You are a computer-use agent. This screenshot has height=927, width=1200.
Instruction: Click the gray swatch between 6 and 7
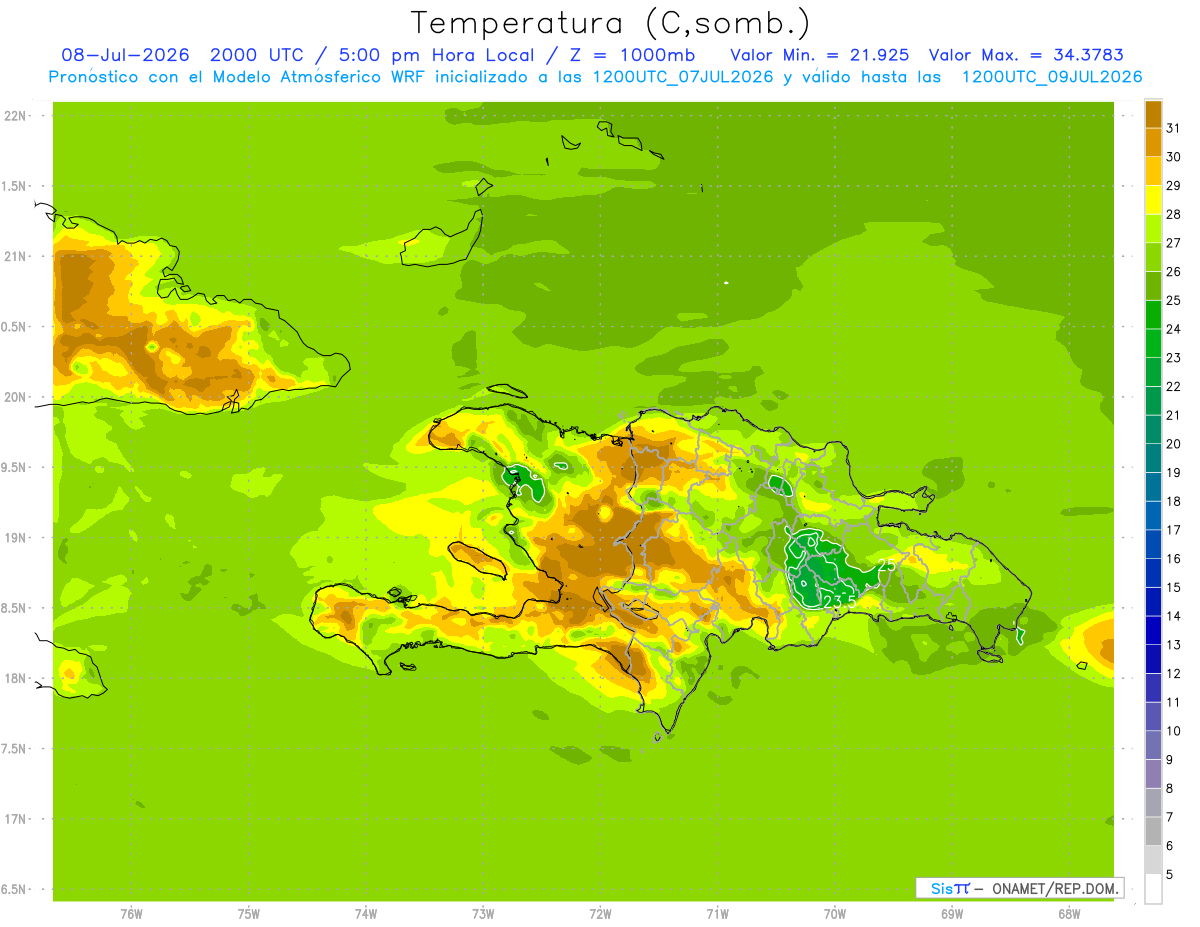pyautogui.click(x=1153, y=832)
